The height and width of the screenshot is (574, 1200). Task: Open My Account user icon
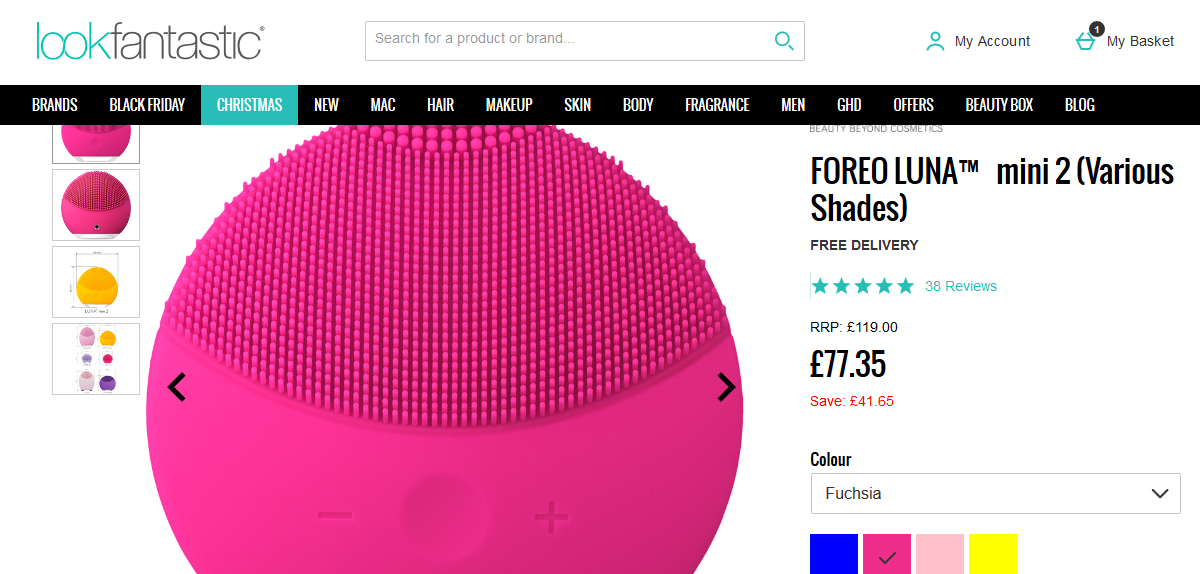(x=935, y=41)
